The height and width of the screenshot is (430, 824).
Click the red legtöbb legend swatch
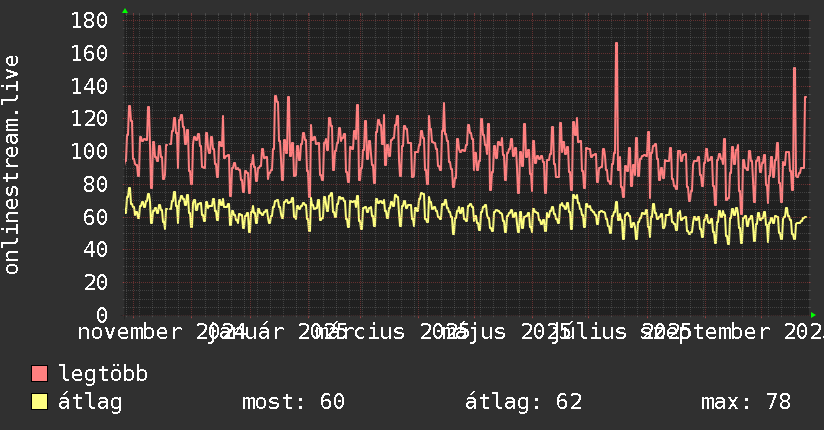(39, 374)
